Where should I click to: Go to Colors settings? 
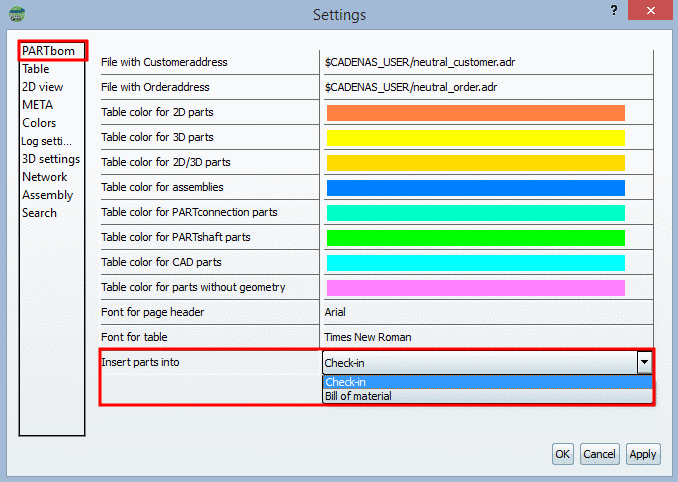click(x=39, y=123)
